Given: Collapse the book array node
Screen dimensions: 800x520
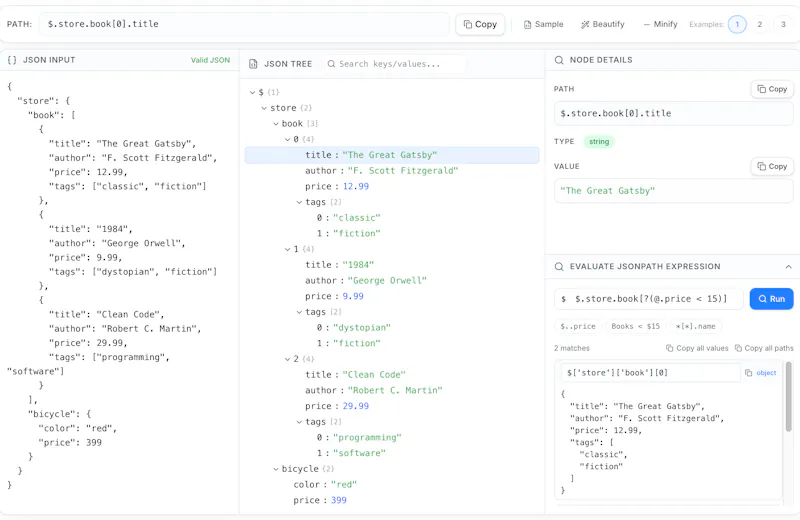Looking at the screenshot, I should point(276,124).
